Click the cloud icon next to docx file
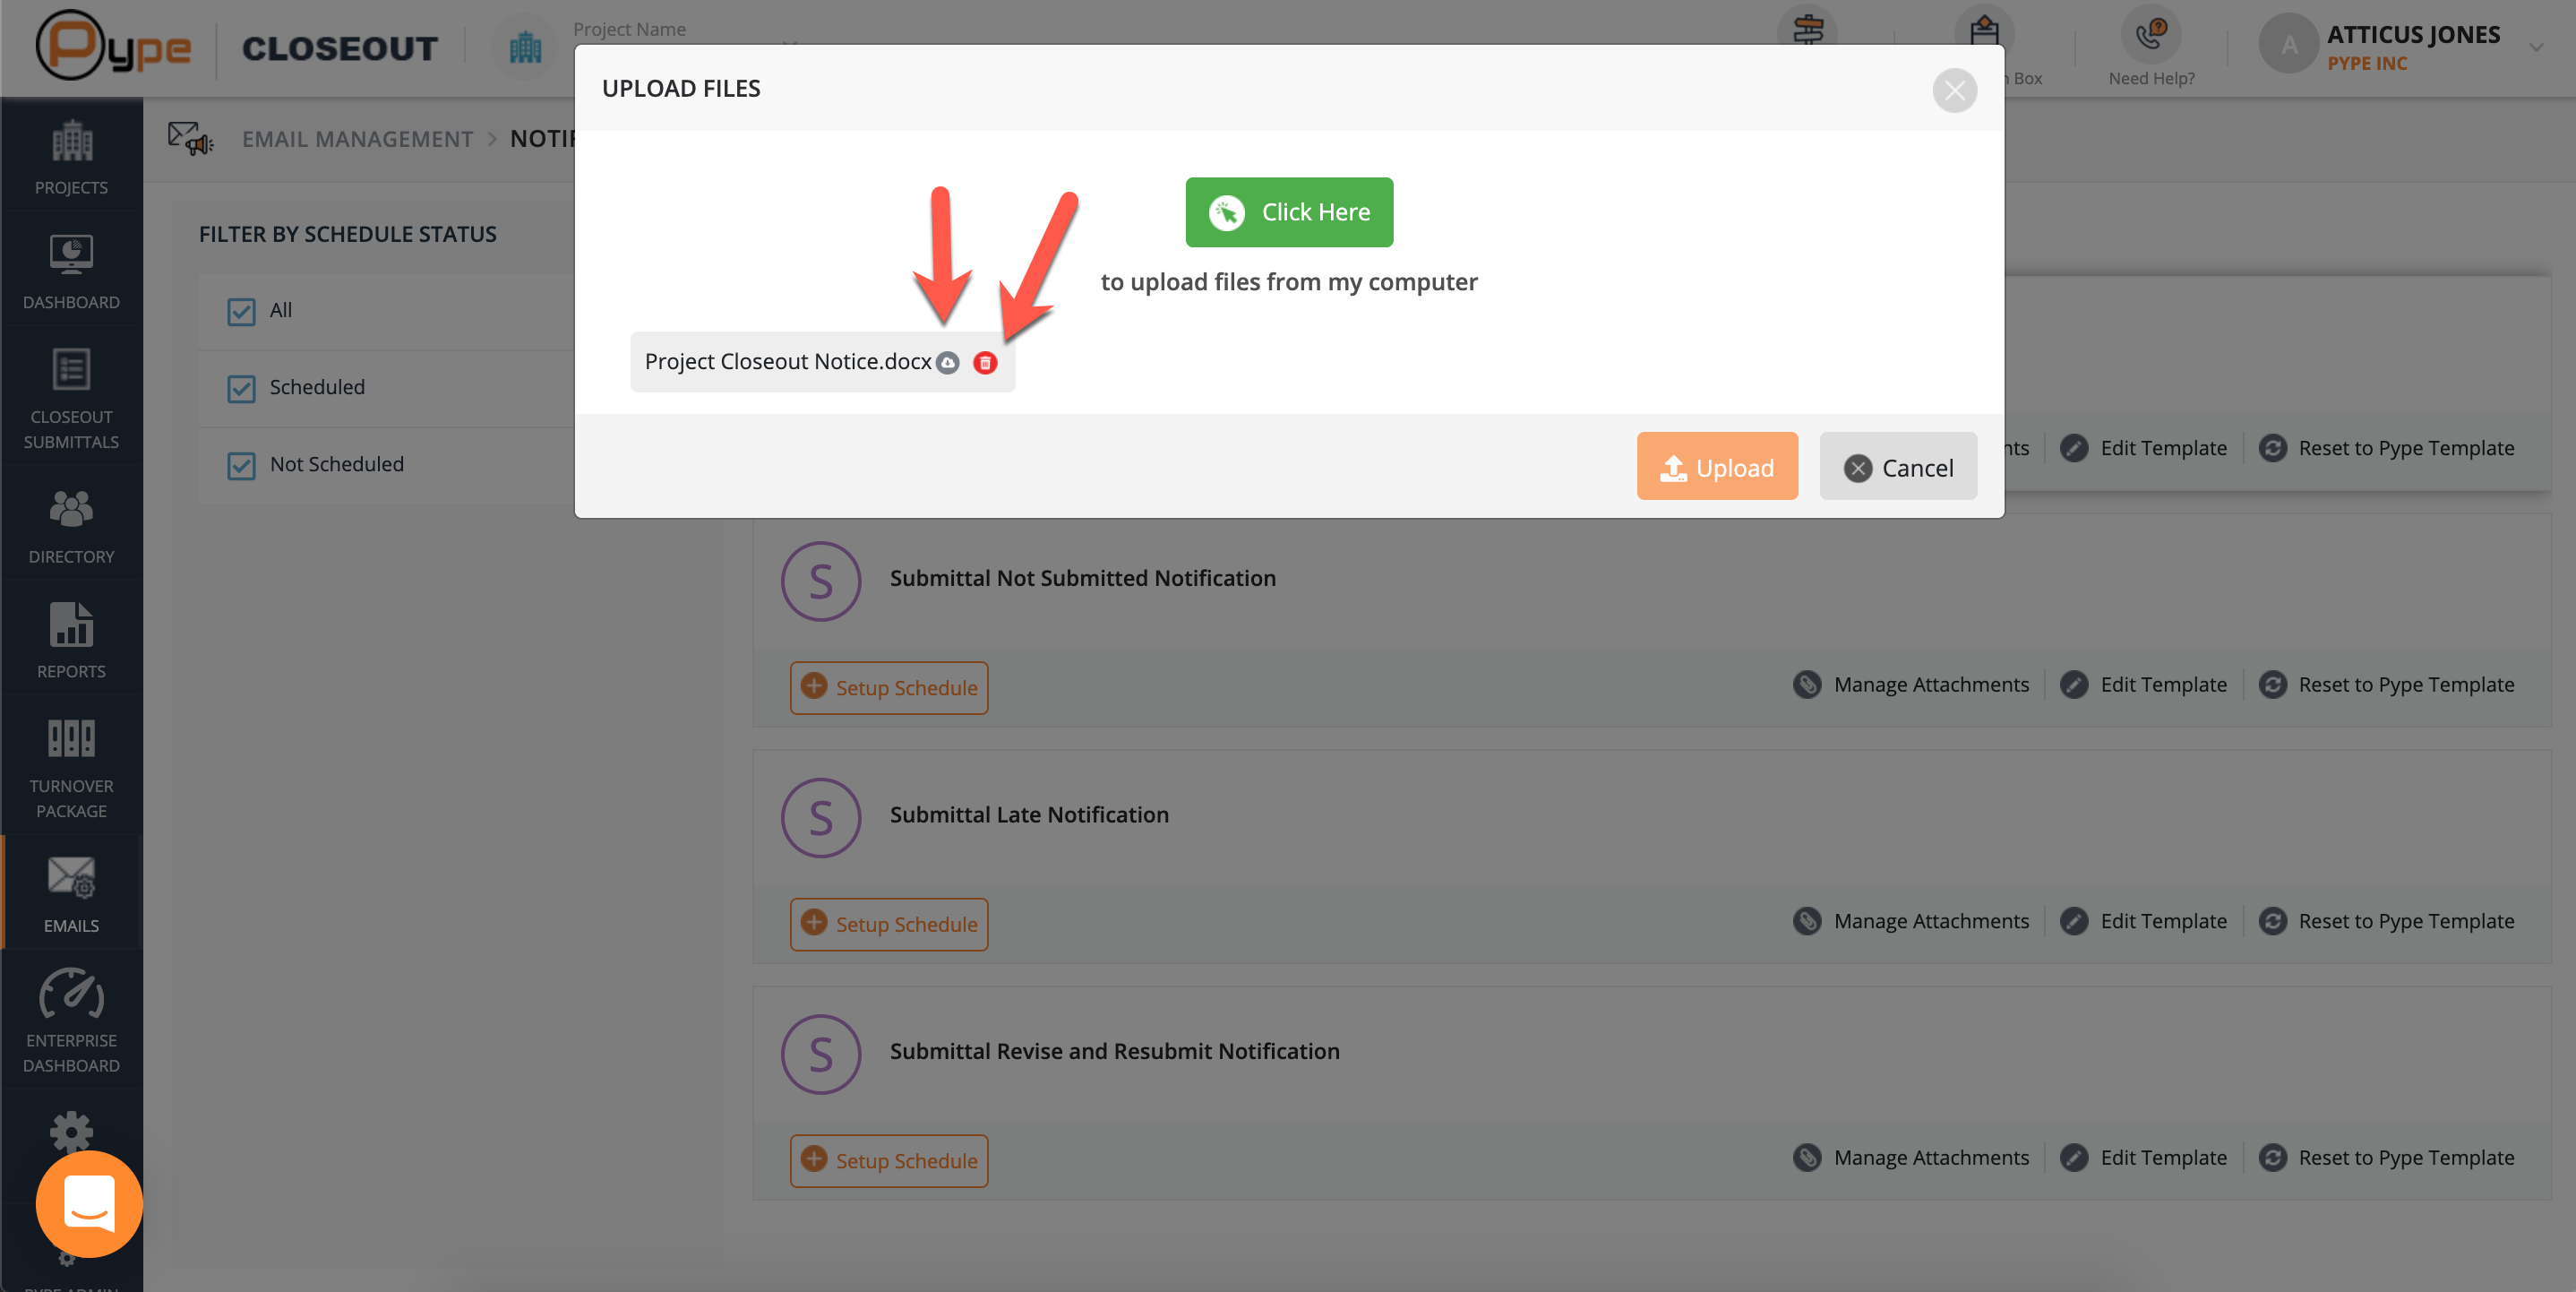This screenshot has height=1292, width=2576. pyautogui.click(x=948, y=363)
